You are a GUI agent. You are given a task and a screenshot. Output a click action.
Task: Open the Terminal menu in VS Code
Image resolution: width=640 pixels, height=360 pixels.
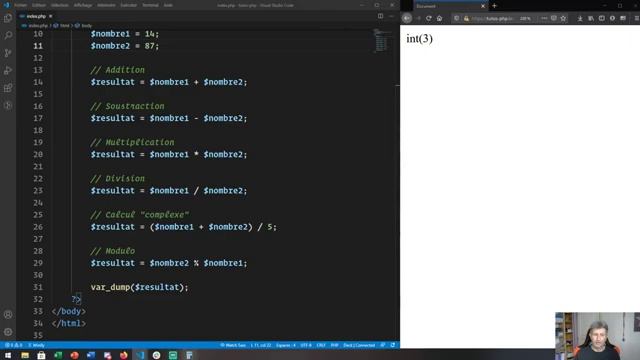(x=150, y=5)
